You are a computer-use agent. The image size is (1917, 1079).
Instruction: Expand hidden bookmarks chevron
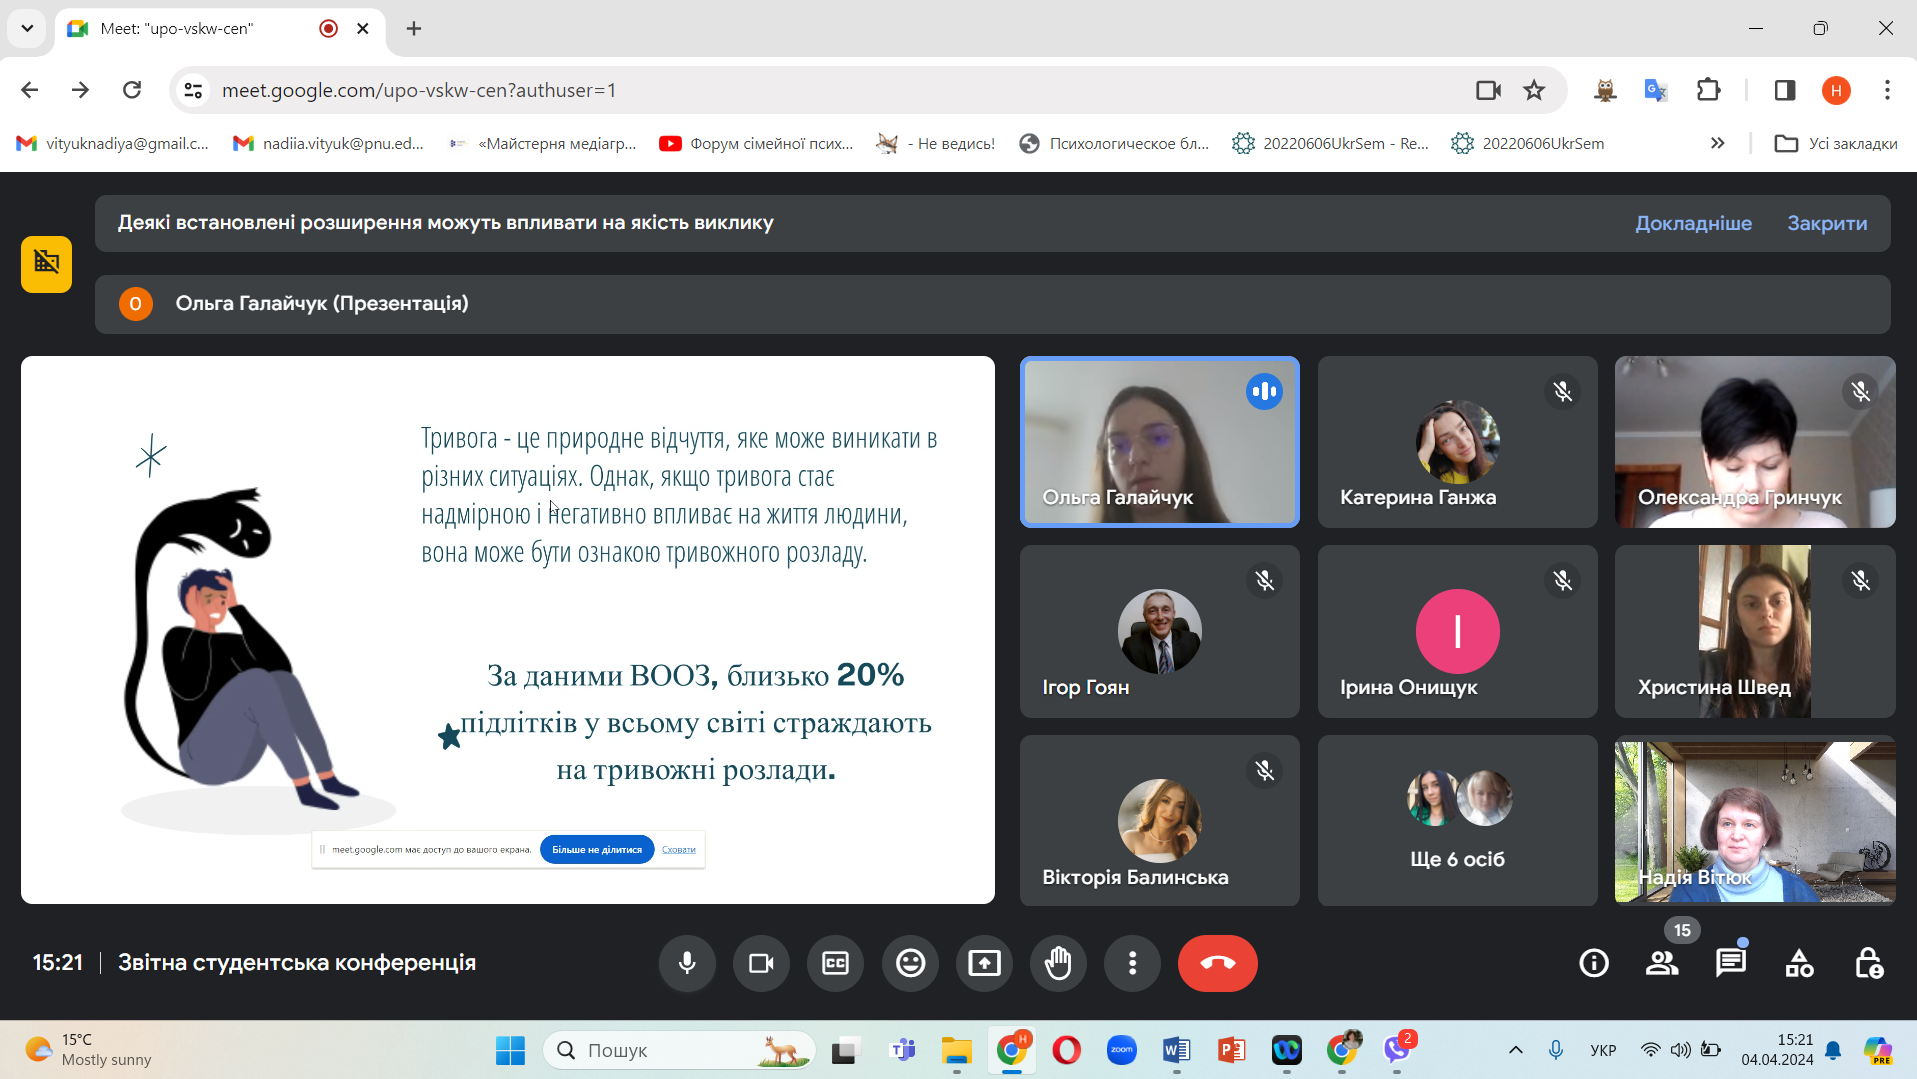[1717, 143]
